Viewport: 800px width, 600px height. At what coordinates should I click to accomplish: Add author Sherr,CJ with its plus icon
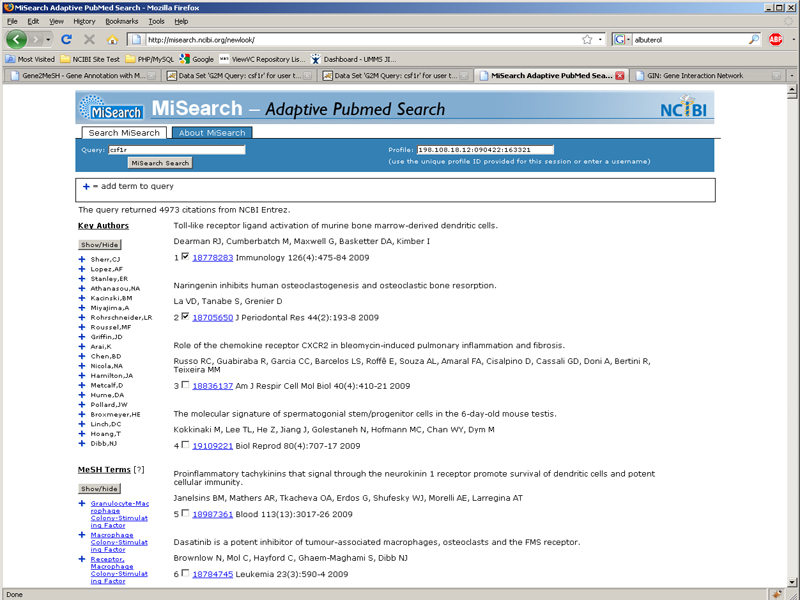pos(82,259)
